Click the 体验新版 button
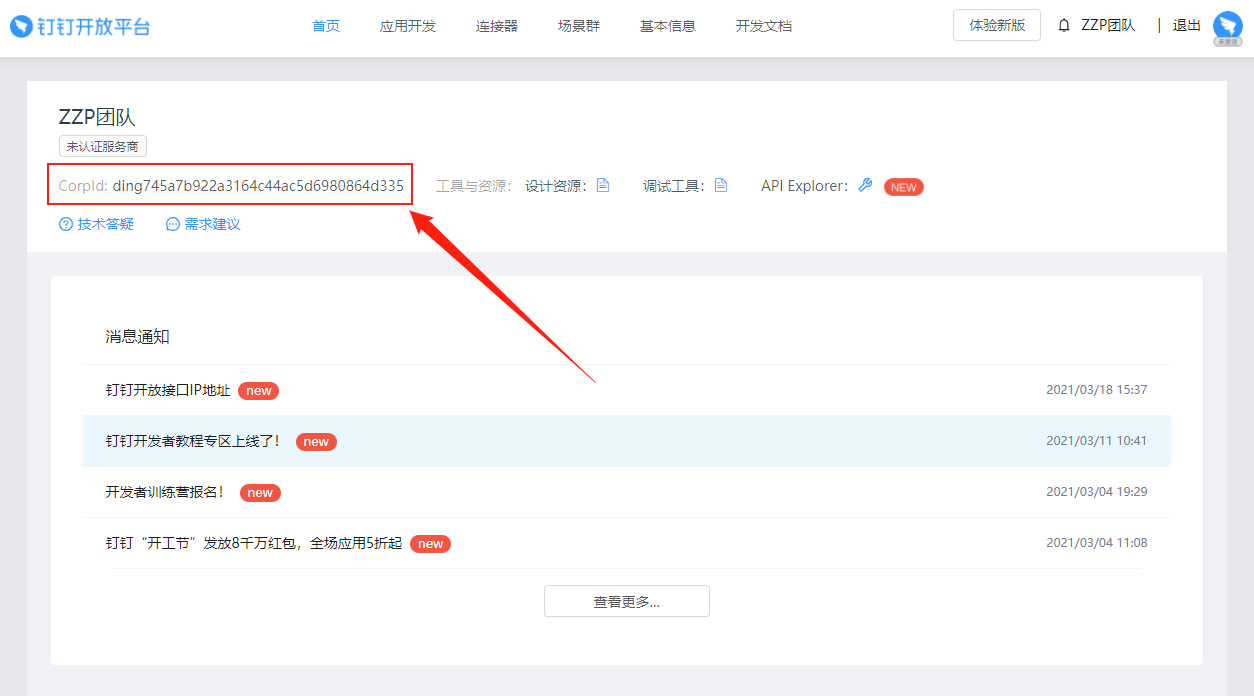 pos(996,25)
